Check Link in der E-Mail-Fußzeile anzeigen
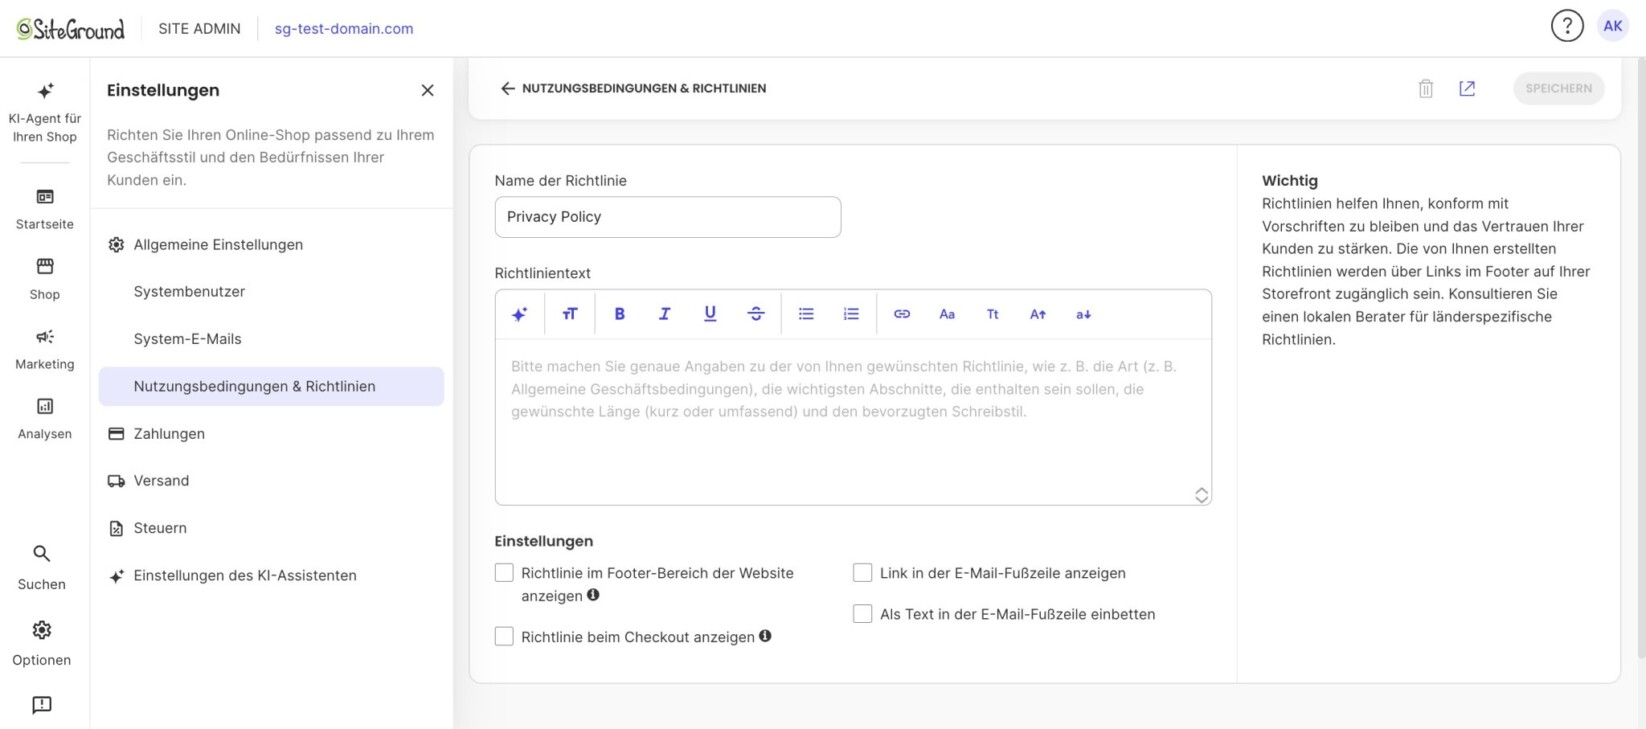 (862, 573)
